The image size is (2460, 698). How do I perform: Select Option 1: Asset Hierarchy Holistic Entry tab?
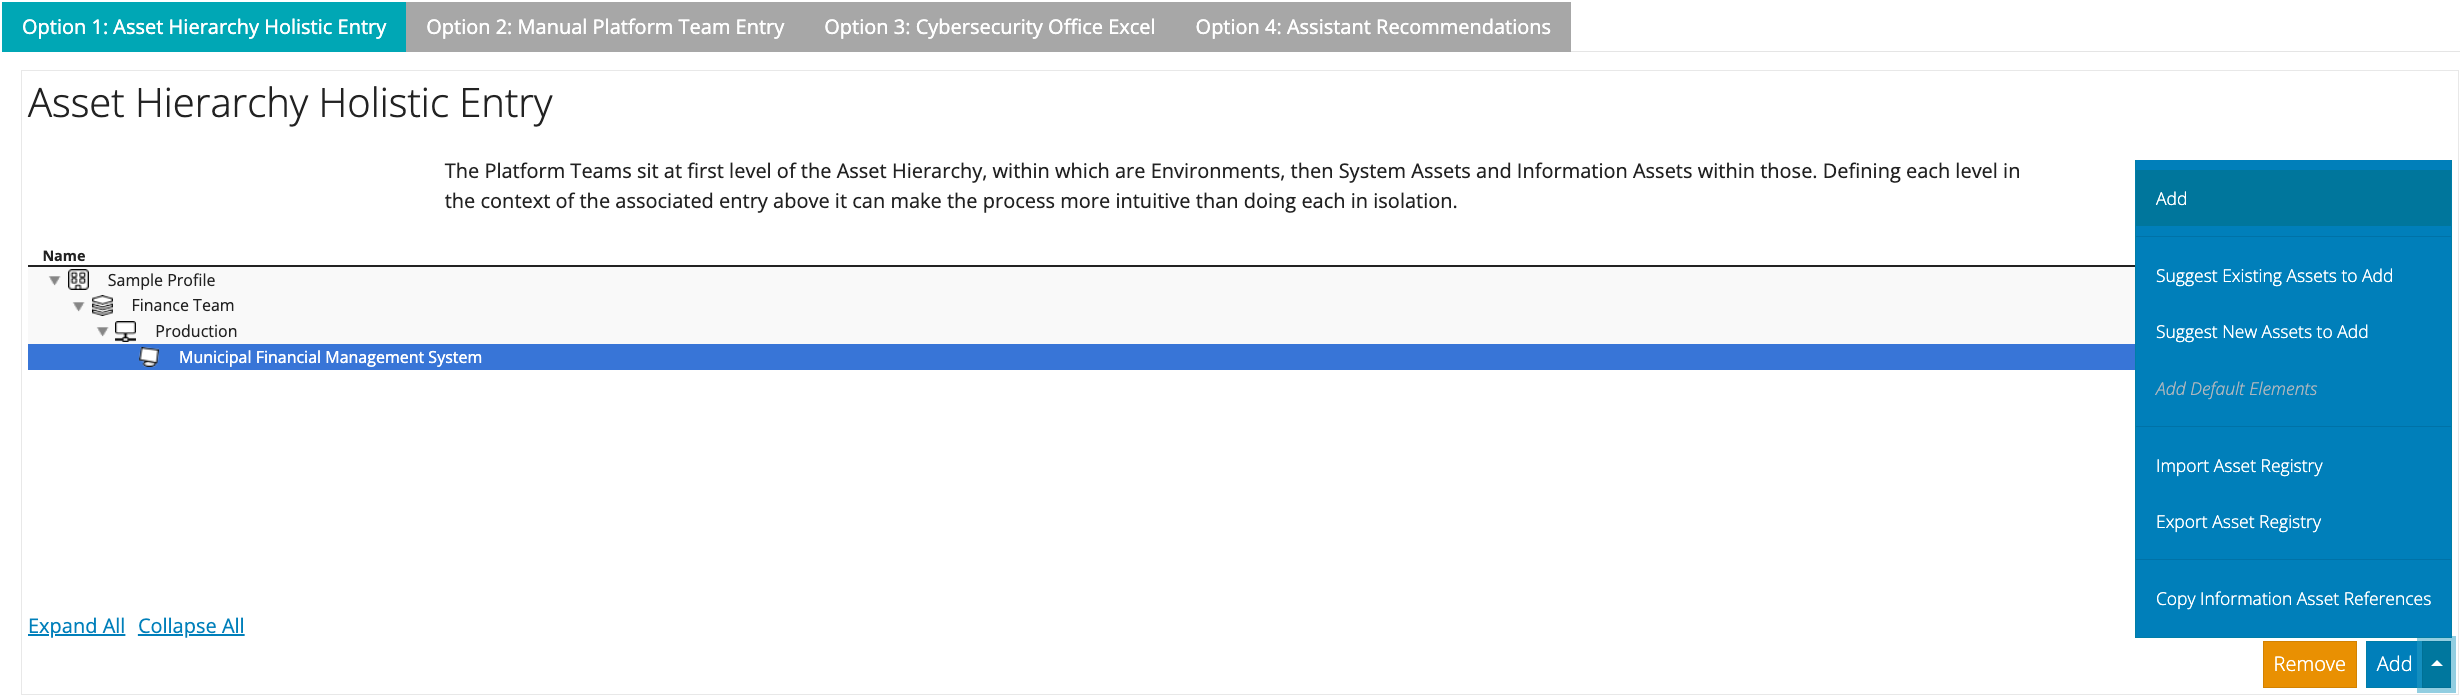coord(204,27)
